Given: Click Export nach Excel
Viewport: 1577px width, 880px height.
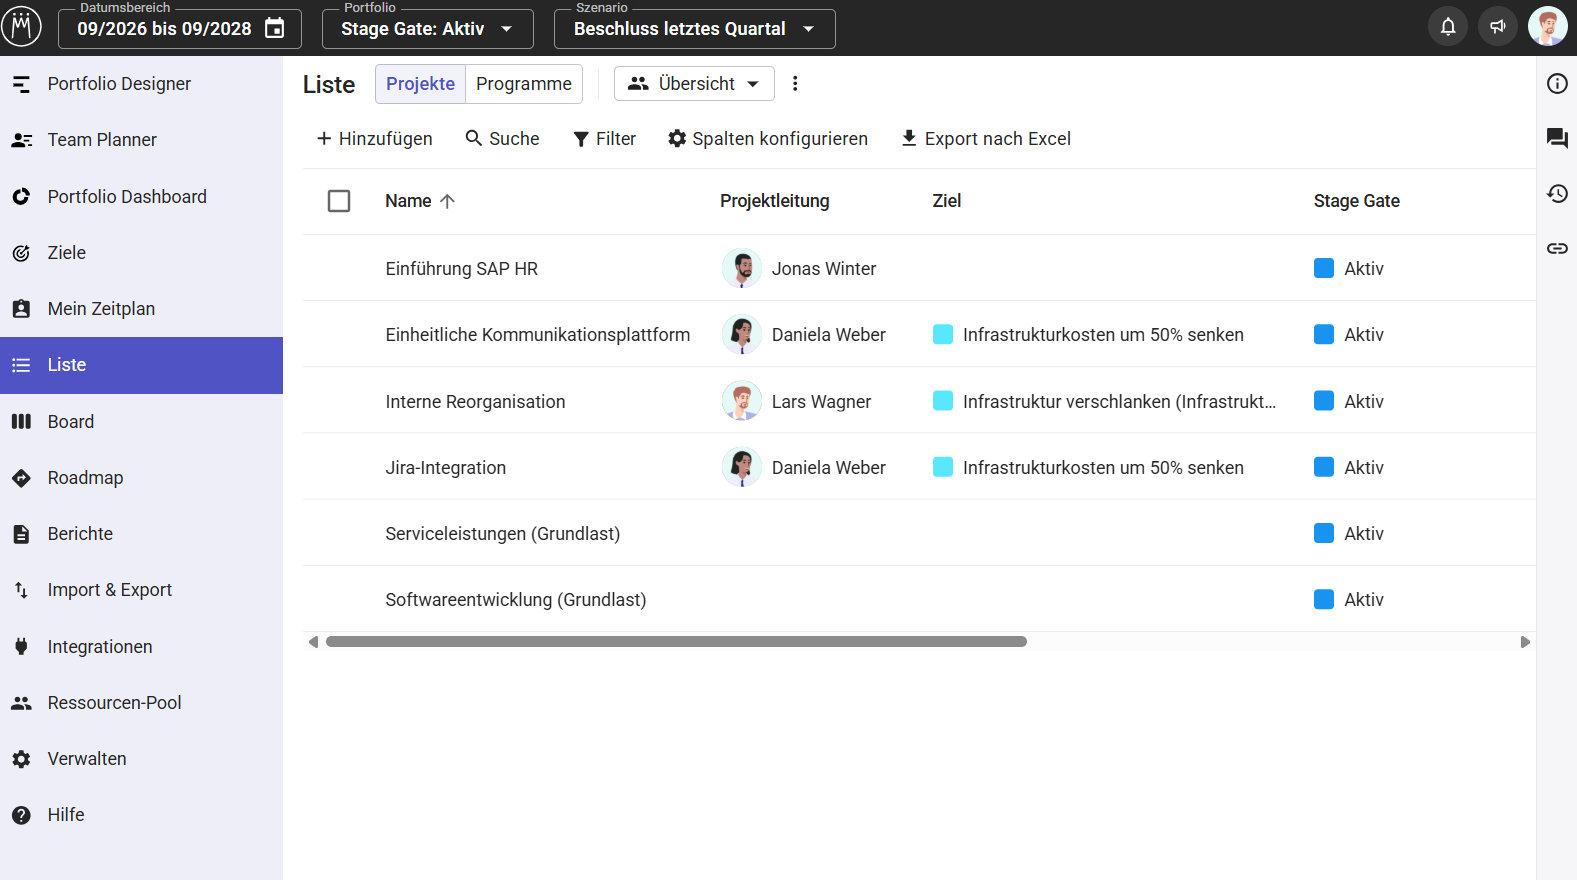Looking at the screenshot, I should [985, 139].
